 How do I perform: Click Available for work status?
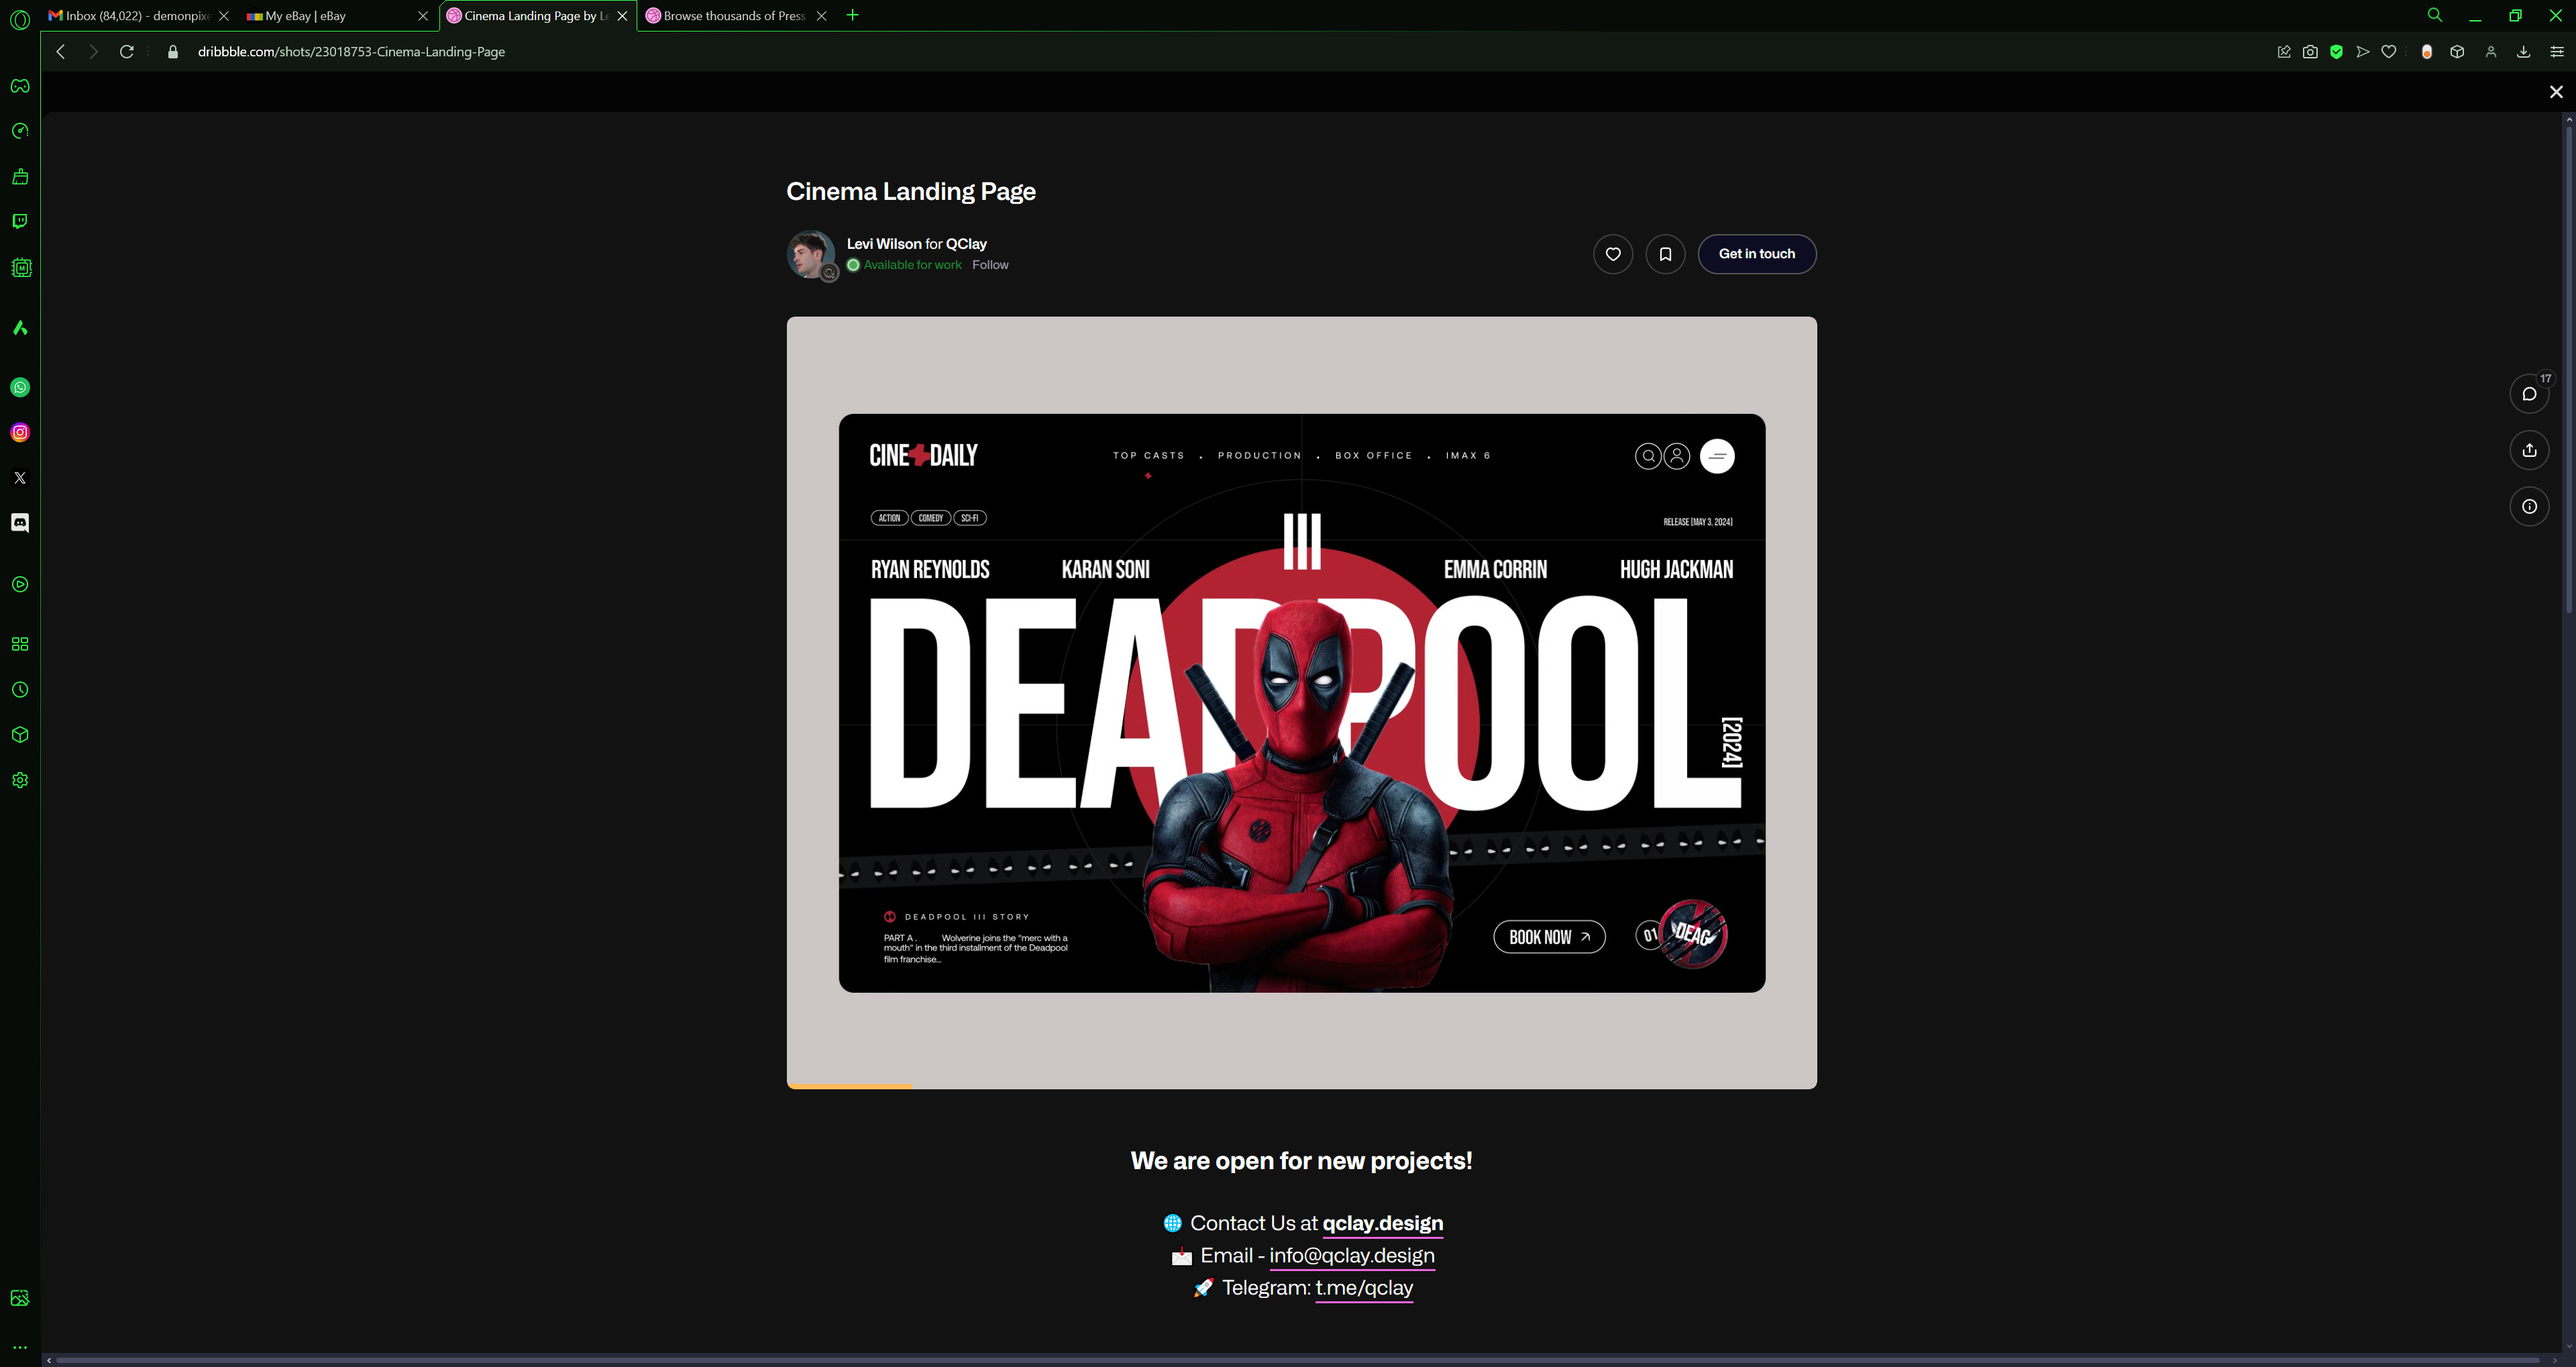pos(905,265)
